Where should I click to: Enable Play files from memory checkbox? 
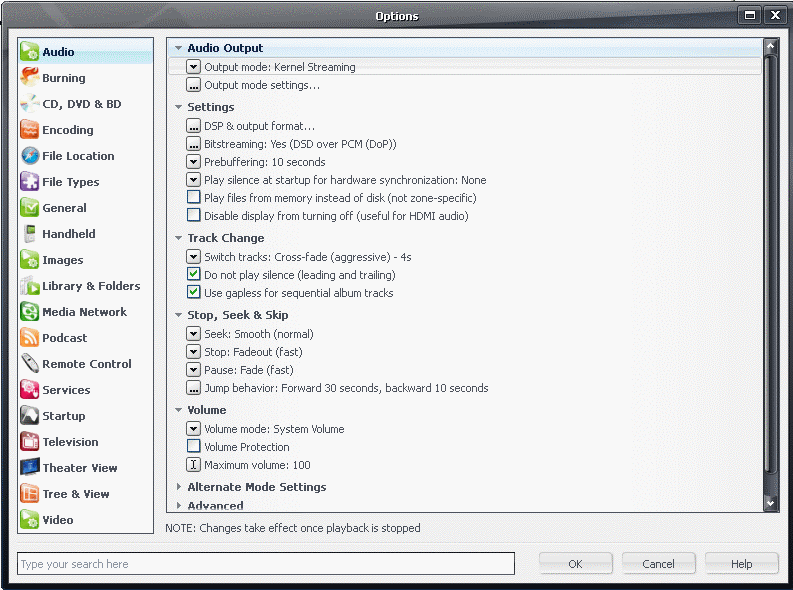point(194,198)
